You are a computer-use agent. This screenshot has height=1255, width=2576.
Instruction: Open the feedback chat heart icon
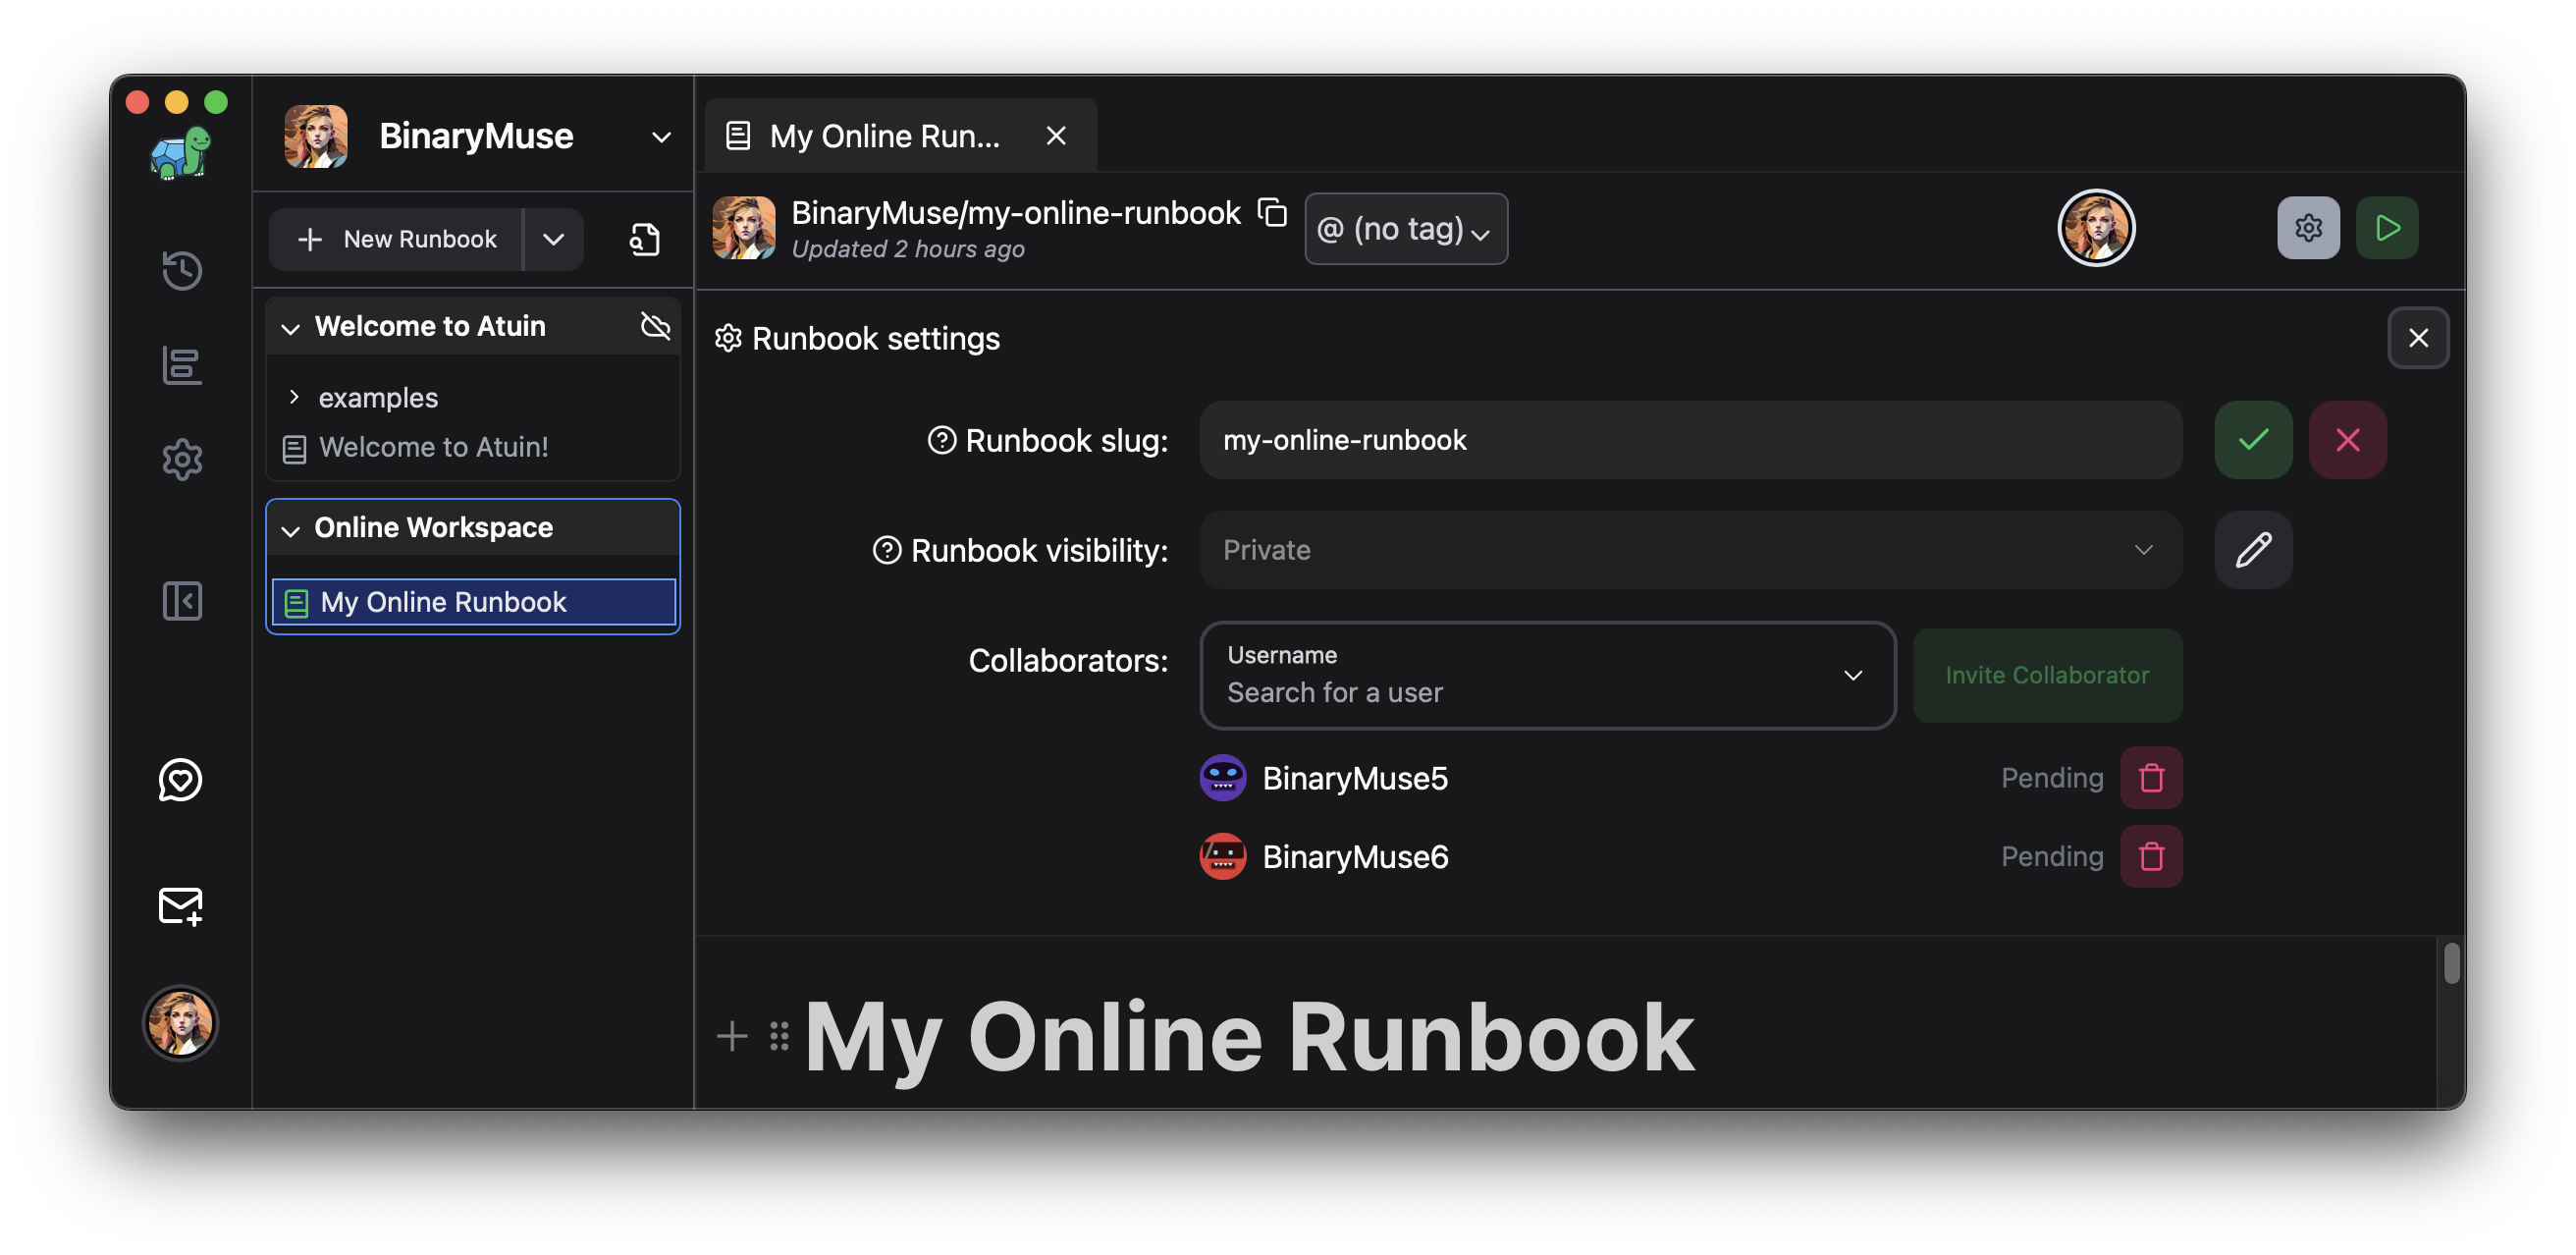pyautogui.click(x=180, y=779)
